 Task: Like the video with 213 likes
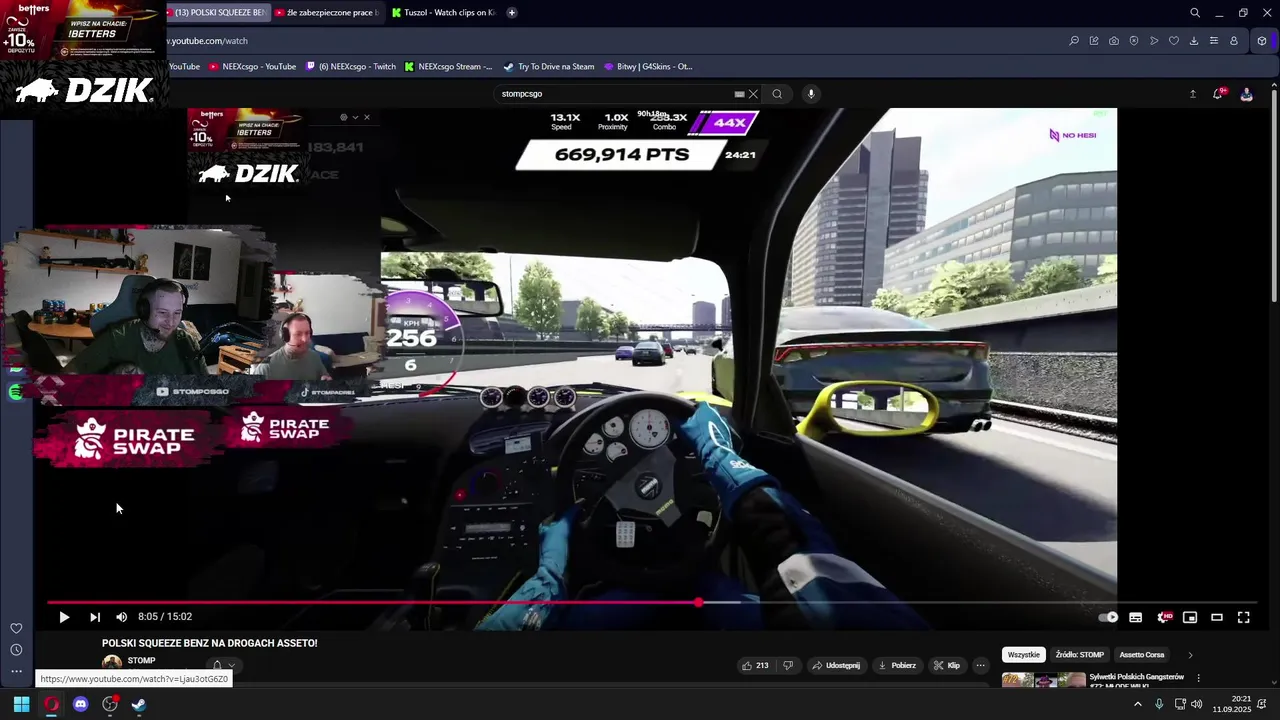754,665
